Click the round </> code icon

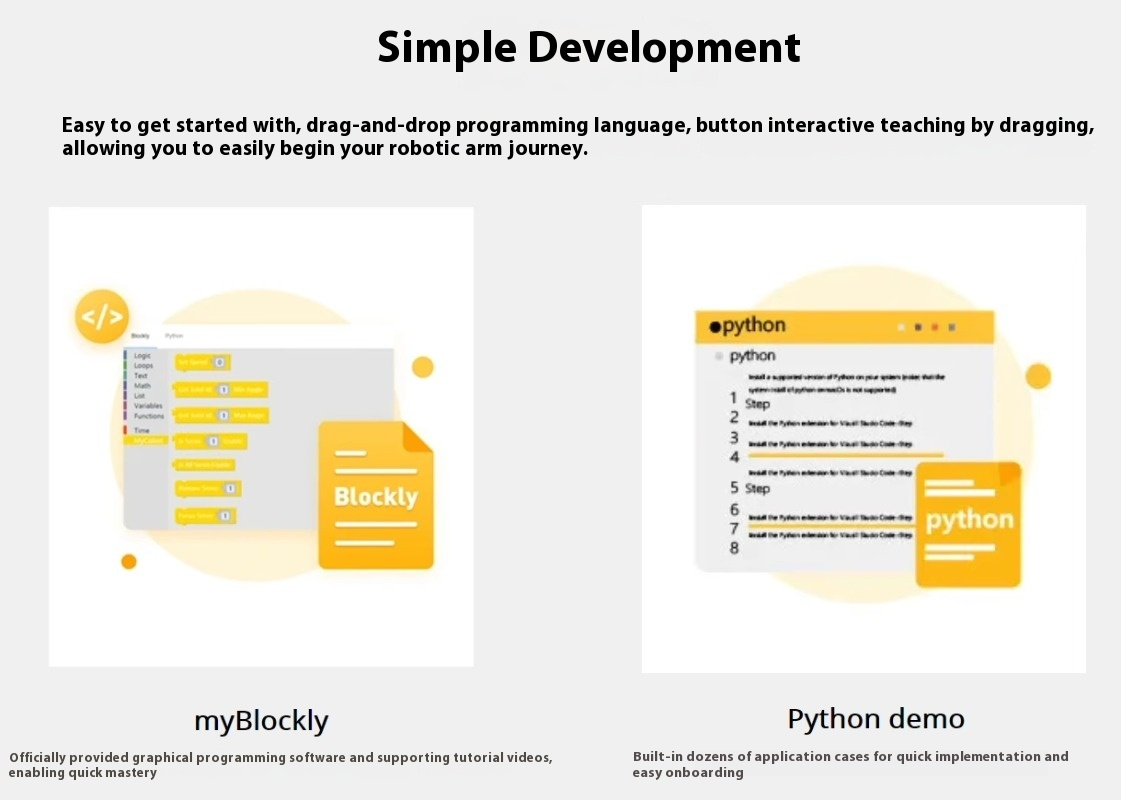(102, 316)
